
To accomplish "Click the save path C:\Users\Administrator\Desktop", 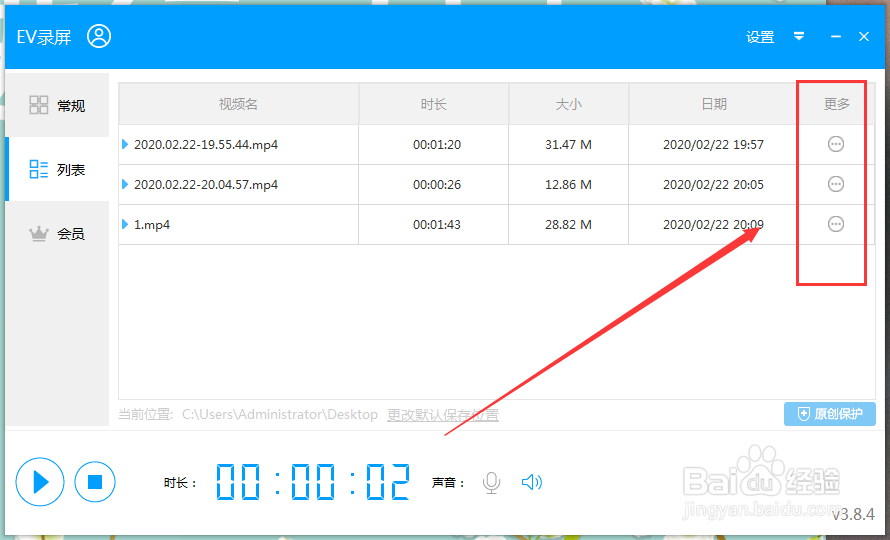I will (280, 415).
